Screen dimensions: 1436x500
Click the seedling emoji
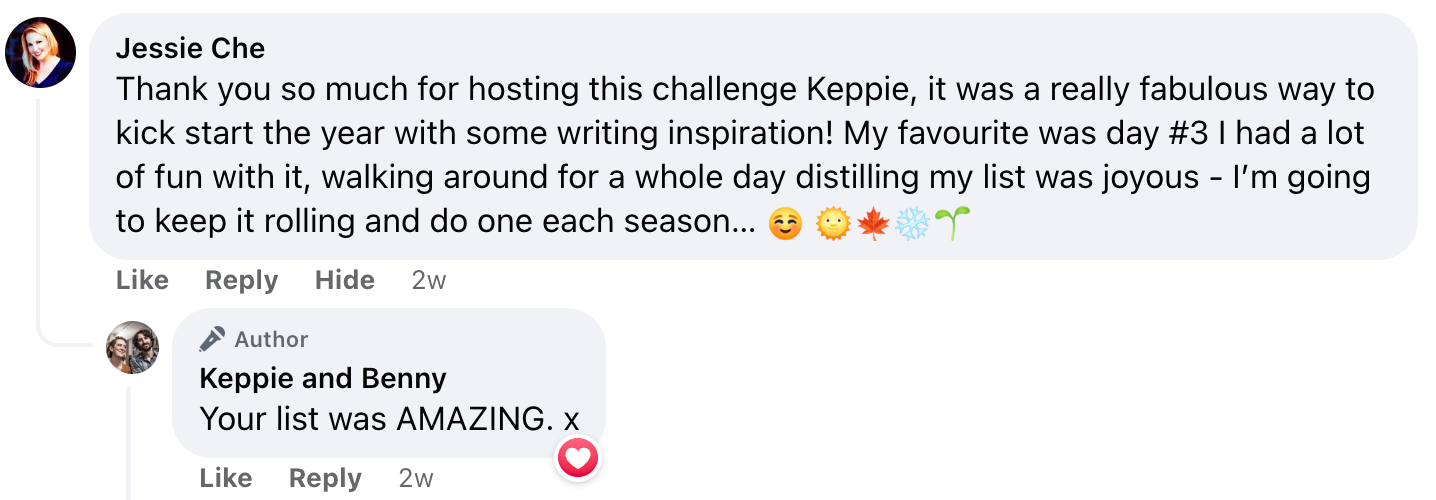click(952, 226)
